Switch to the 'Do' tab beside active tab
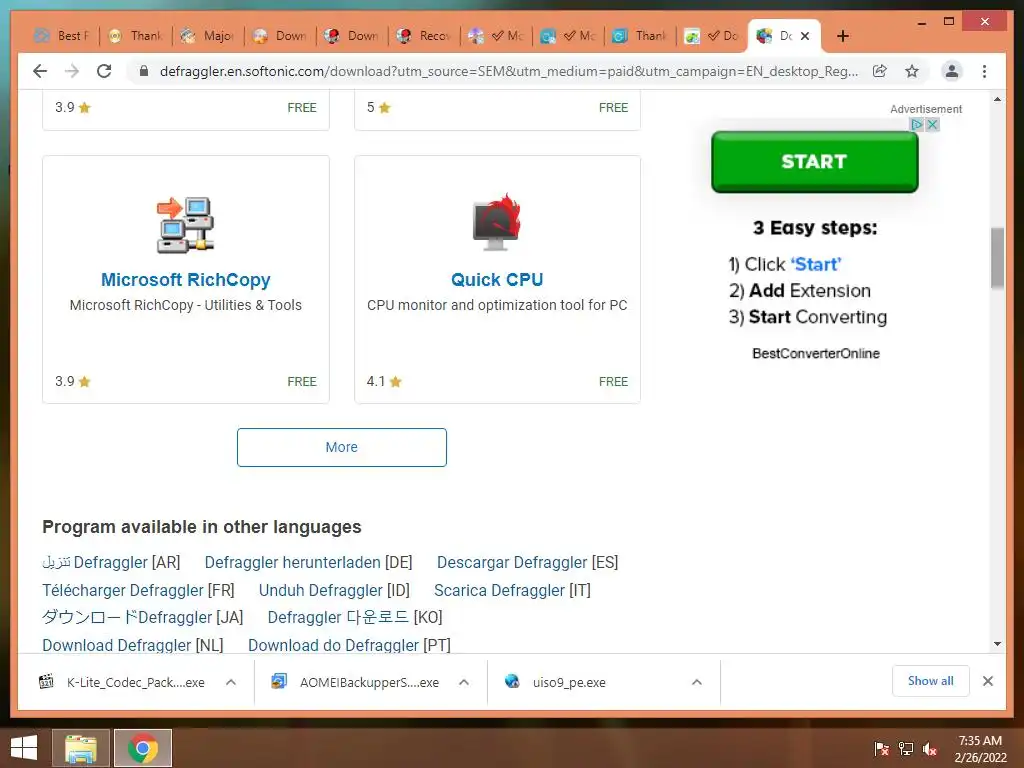 click(712, 36)
